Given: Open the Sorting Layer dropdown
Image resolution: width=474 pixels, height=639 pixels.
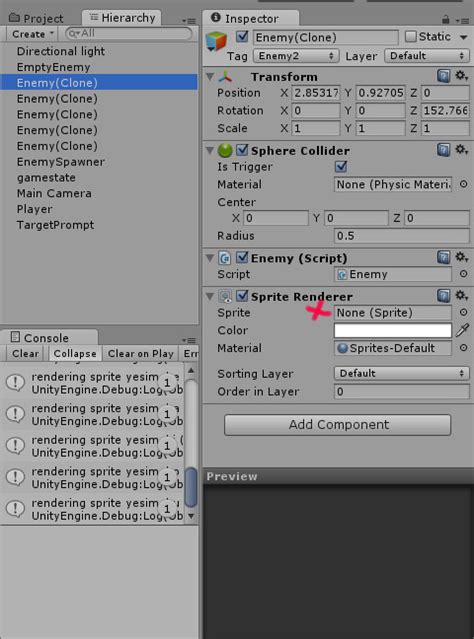Looking at the screenshot, I should (401, 373).
